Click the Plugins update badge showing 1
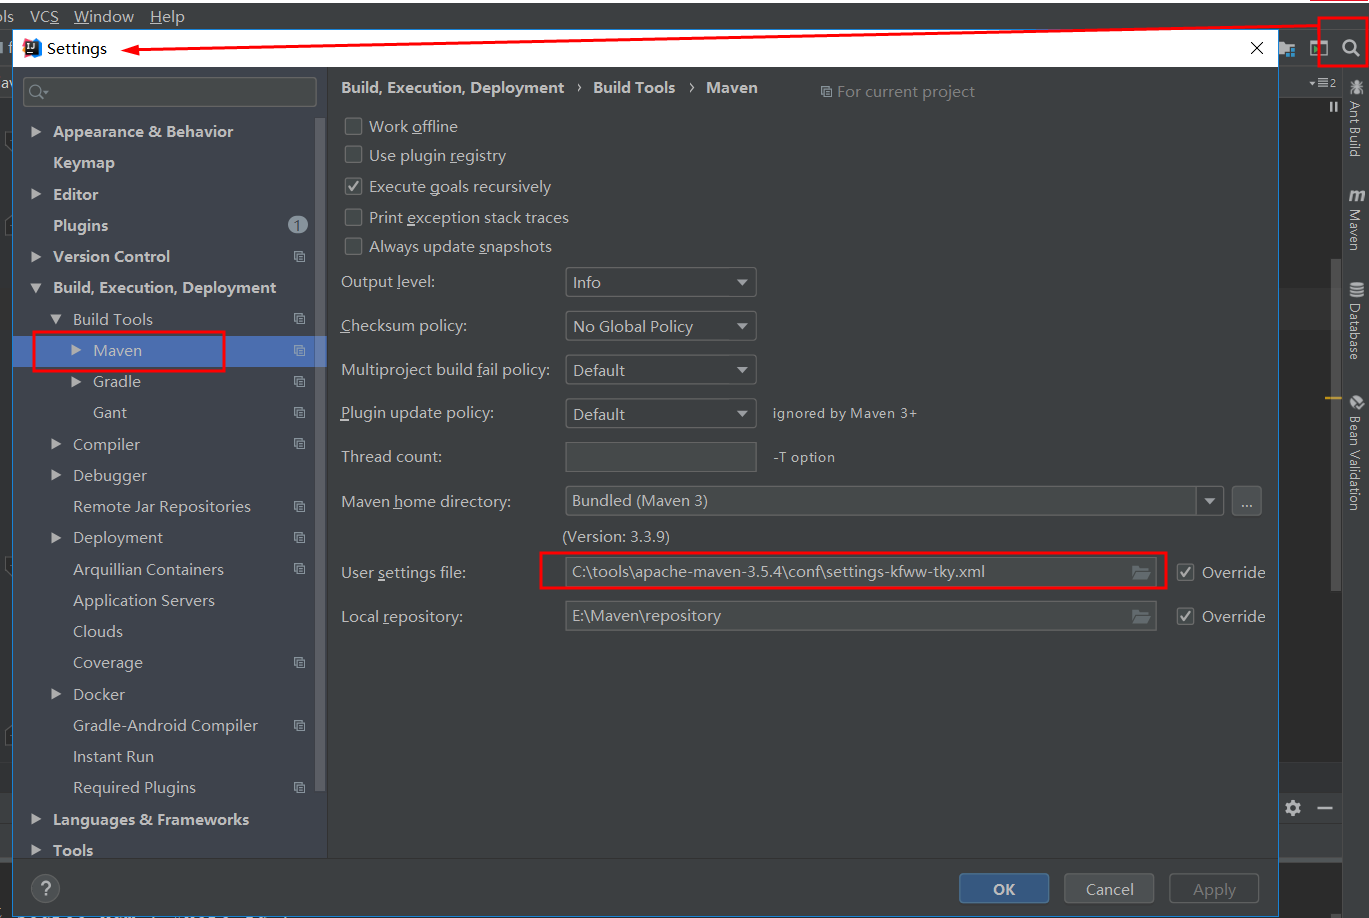Screen dimensions: 1369x918 coord(298,225)
